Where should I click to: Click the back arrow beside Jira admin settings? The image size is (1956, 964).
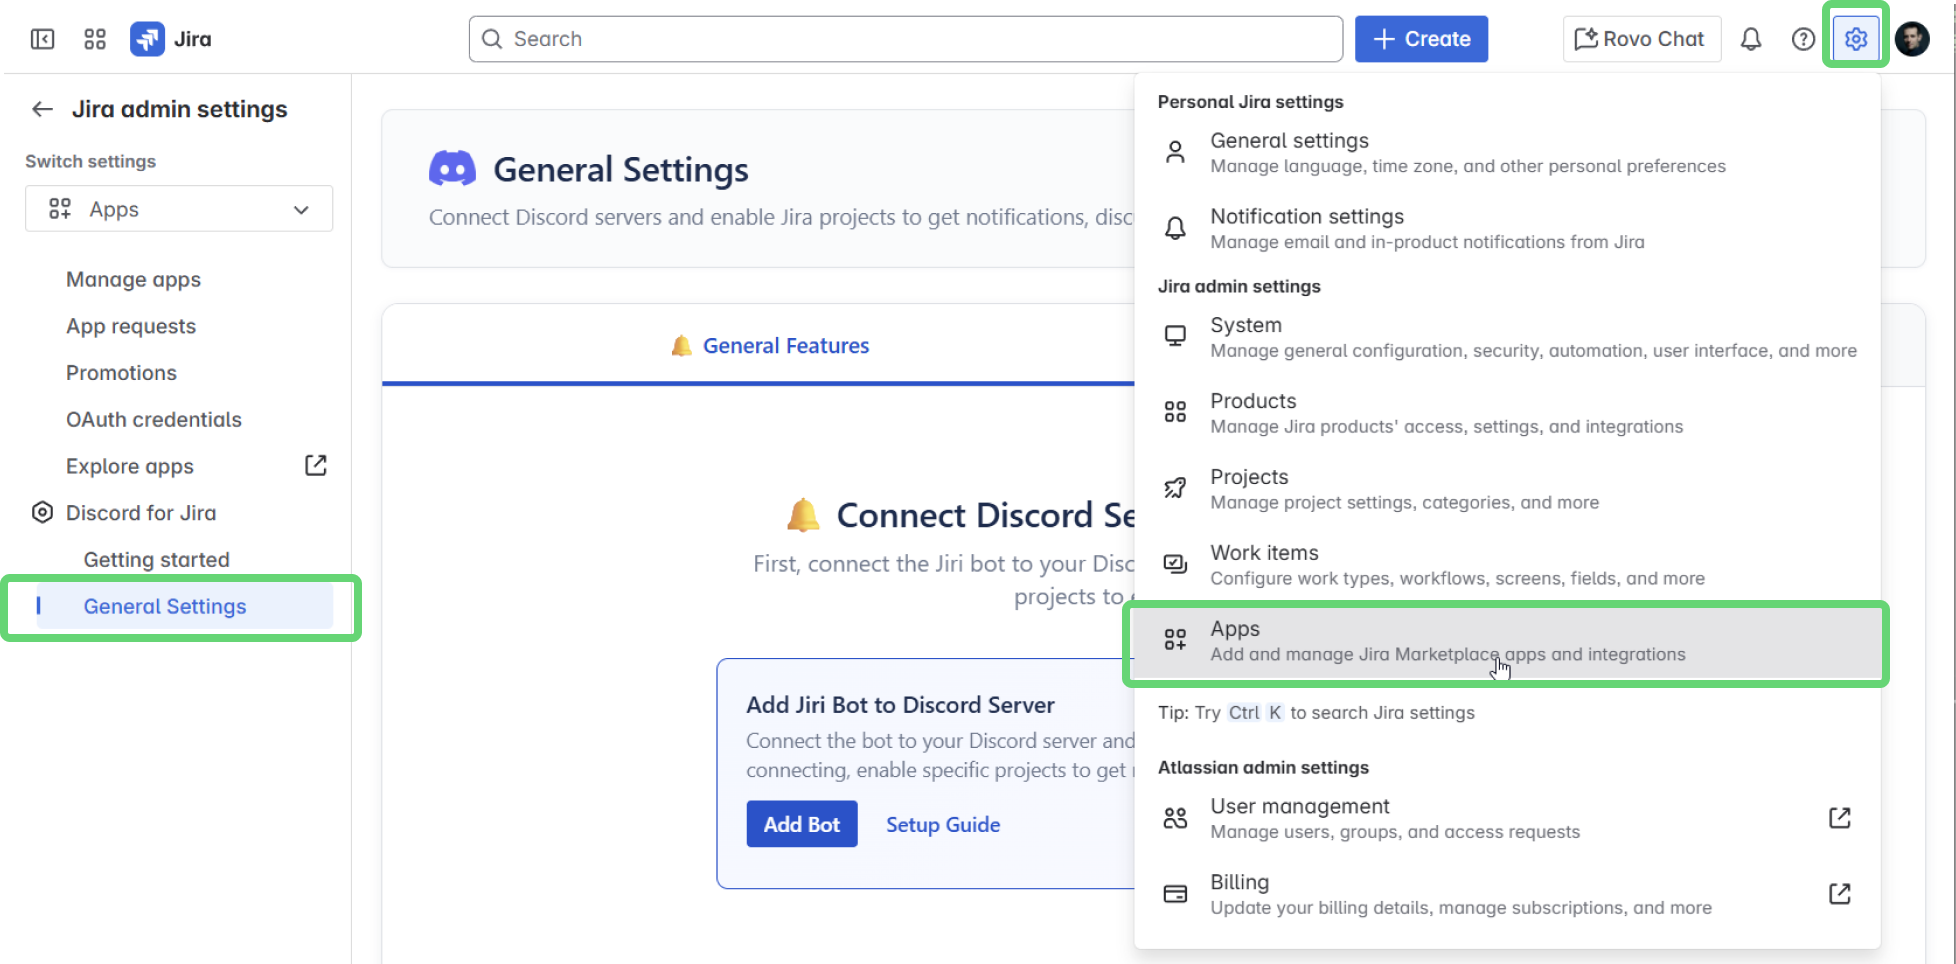[42, 109]
